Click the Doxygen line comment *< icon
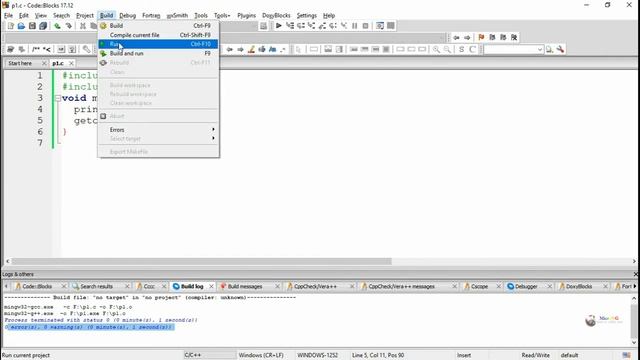This screenshot has height=360, width=640. [x=47, y=49]
